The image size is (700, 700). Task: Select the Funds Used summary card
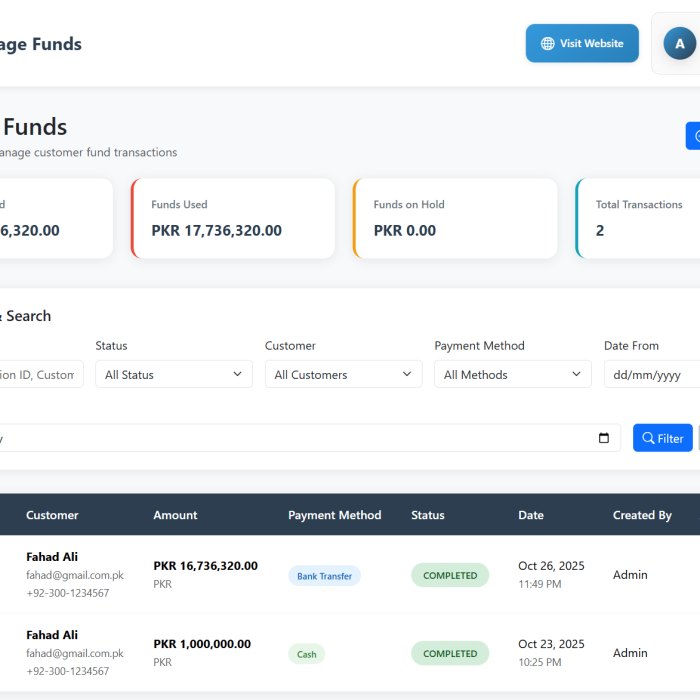coord(232,219)
